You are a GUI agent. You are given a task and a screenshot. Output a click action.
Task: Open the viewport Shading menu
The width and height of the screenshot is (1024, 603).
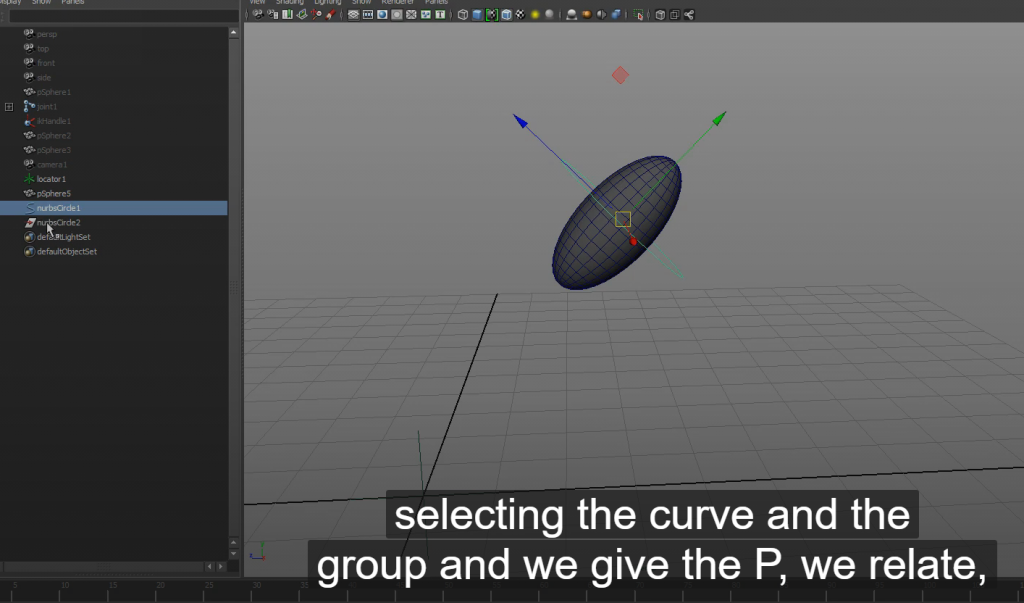pos(289,2)
